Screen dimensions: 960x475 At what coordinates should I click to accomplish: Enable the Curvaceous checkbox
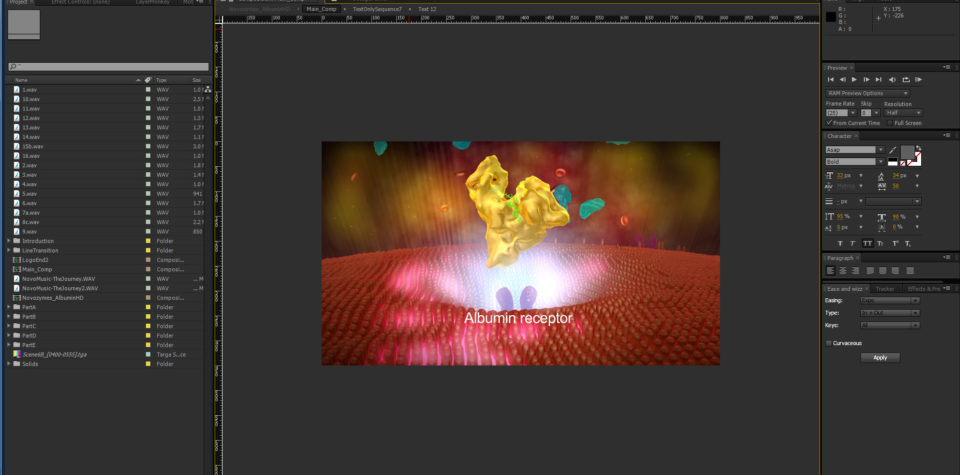click(x=829, y=342)
